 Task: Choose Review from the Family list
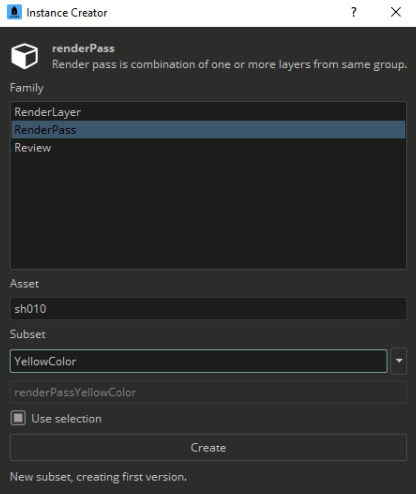[x=208, y=148]
